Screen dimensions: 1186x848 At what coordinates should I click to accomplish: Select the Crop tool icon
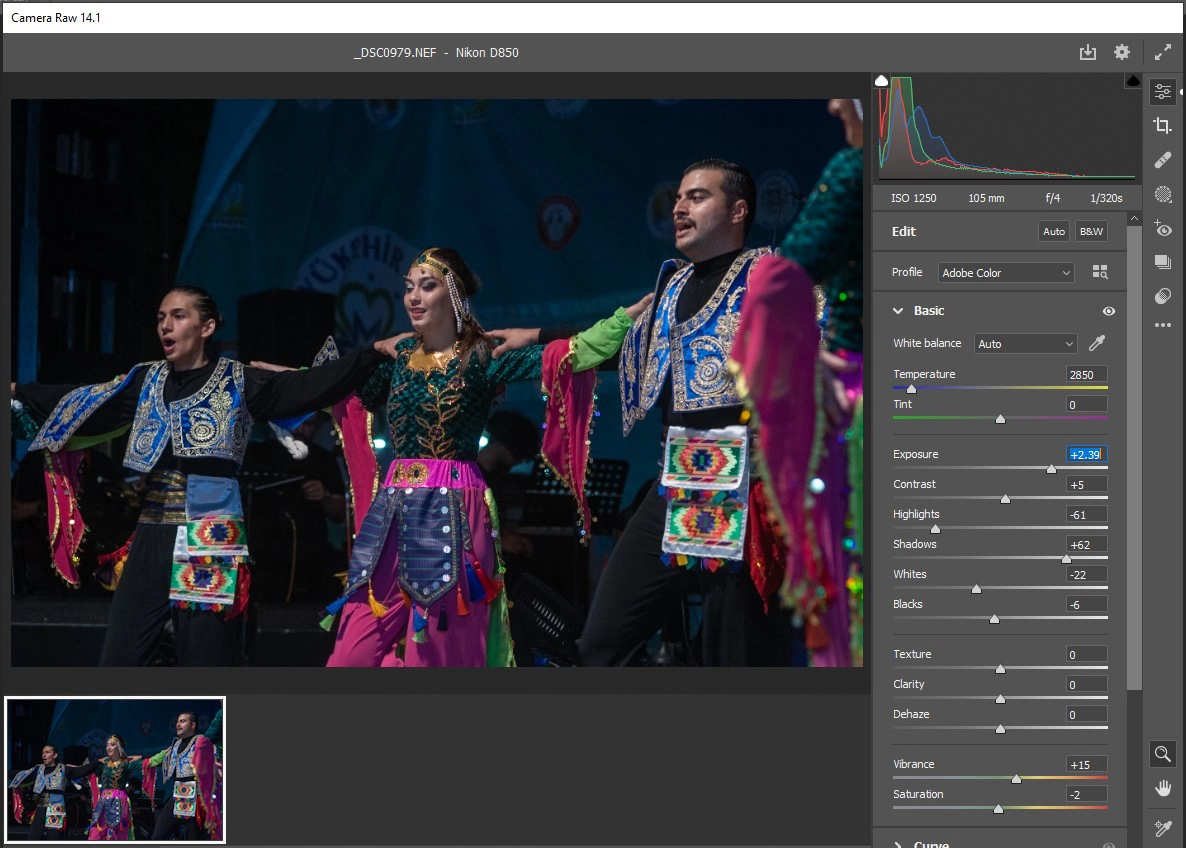click(x=1162, y=125)
